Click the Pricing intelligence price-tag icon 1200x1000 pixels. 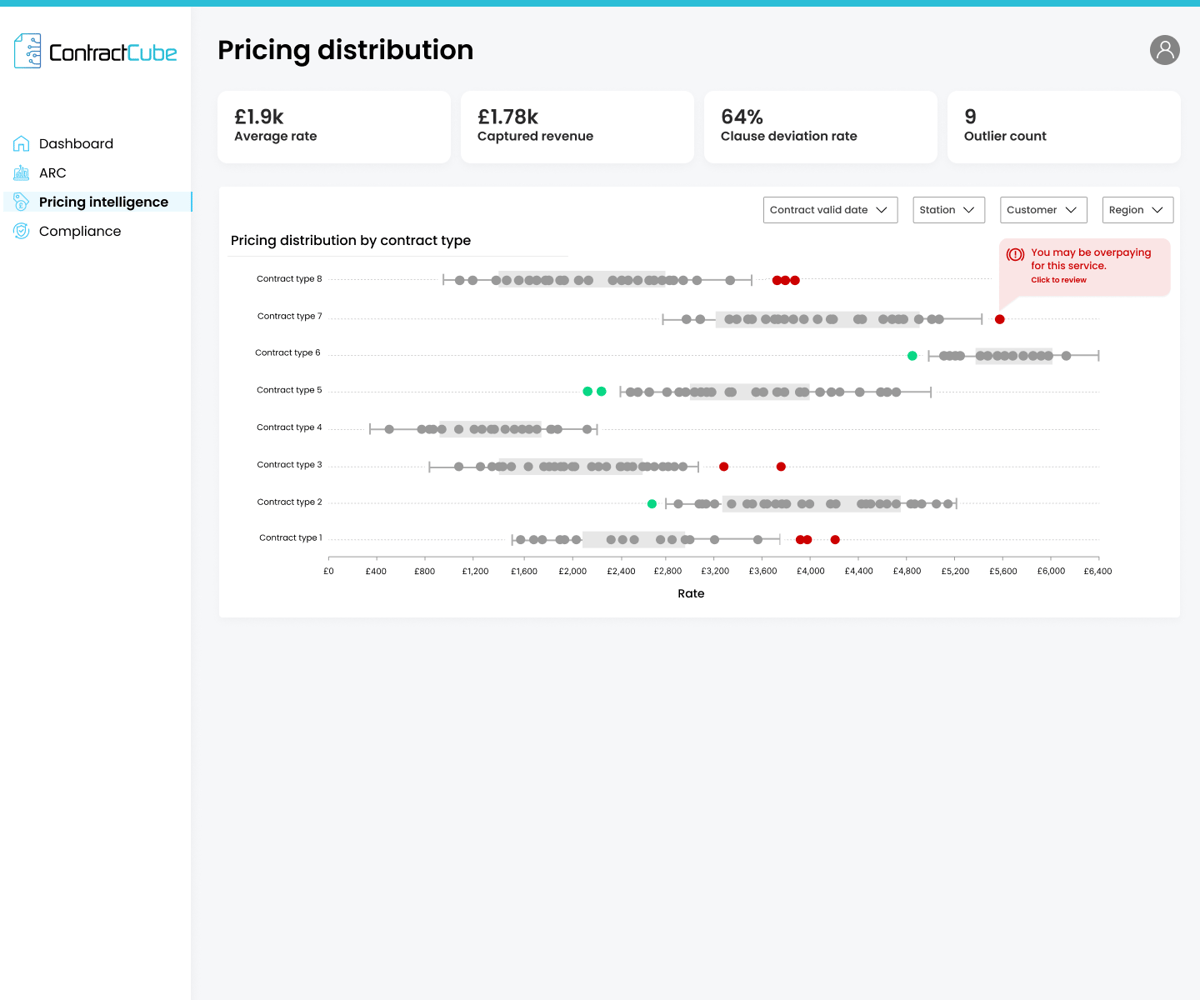click(x=22, y=201)
